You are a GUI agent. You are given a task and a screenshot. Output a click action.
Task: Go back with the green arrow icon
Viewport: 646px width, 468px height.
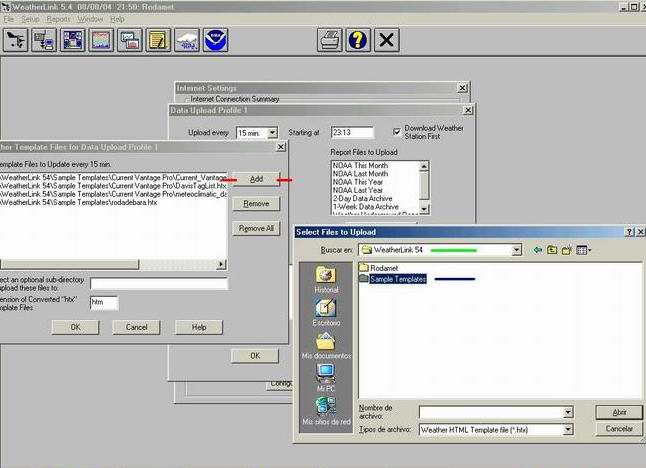coord(538,250)
